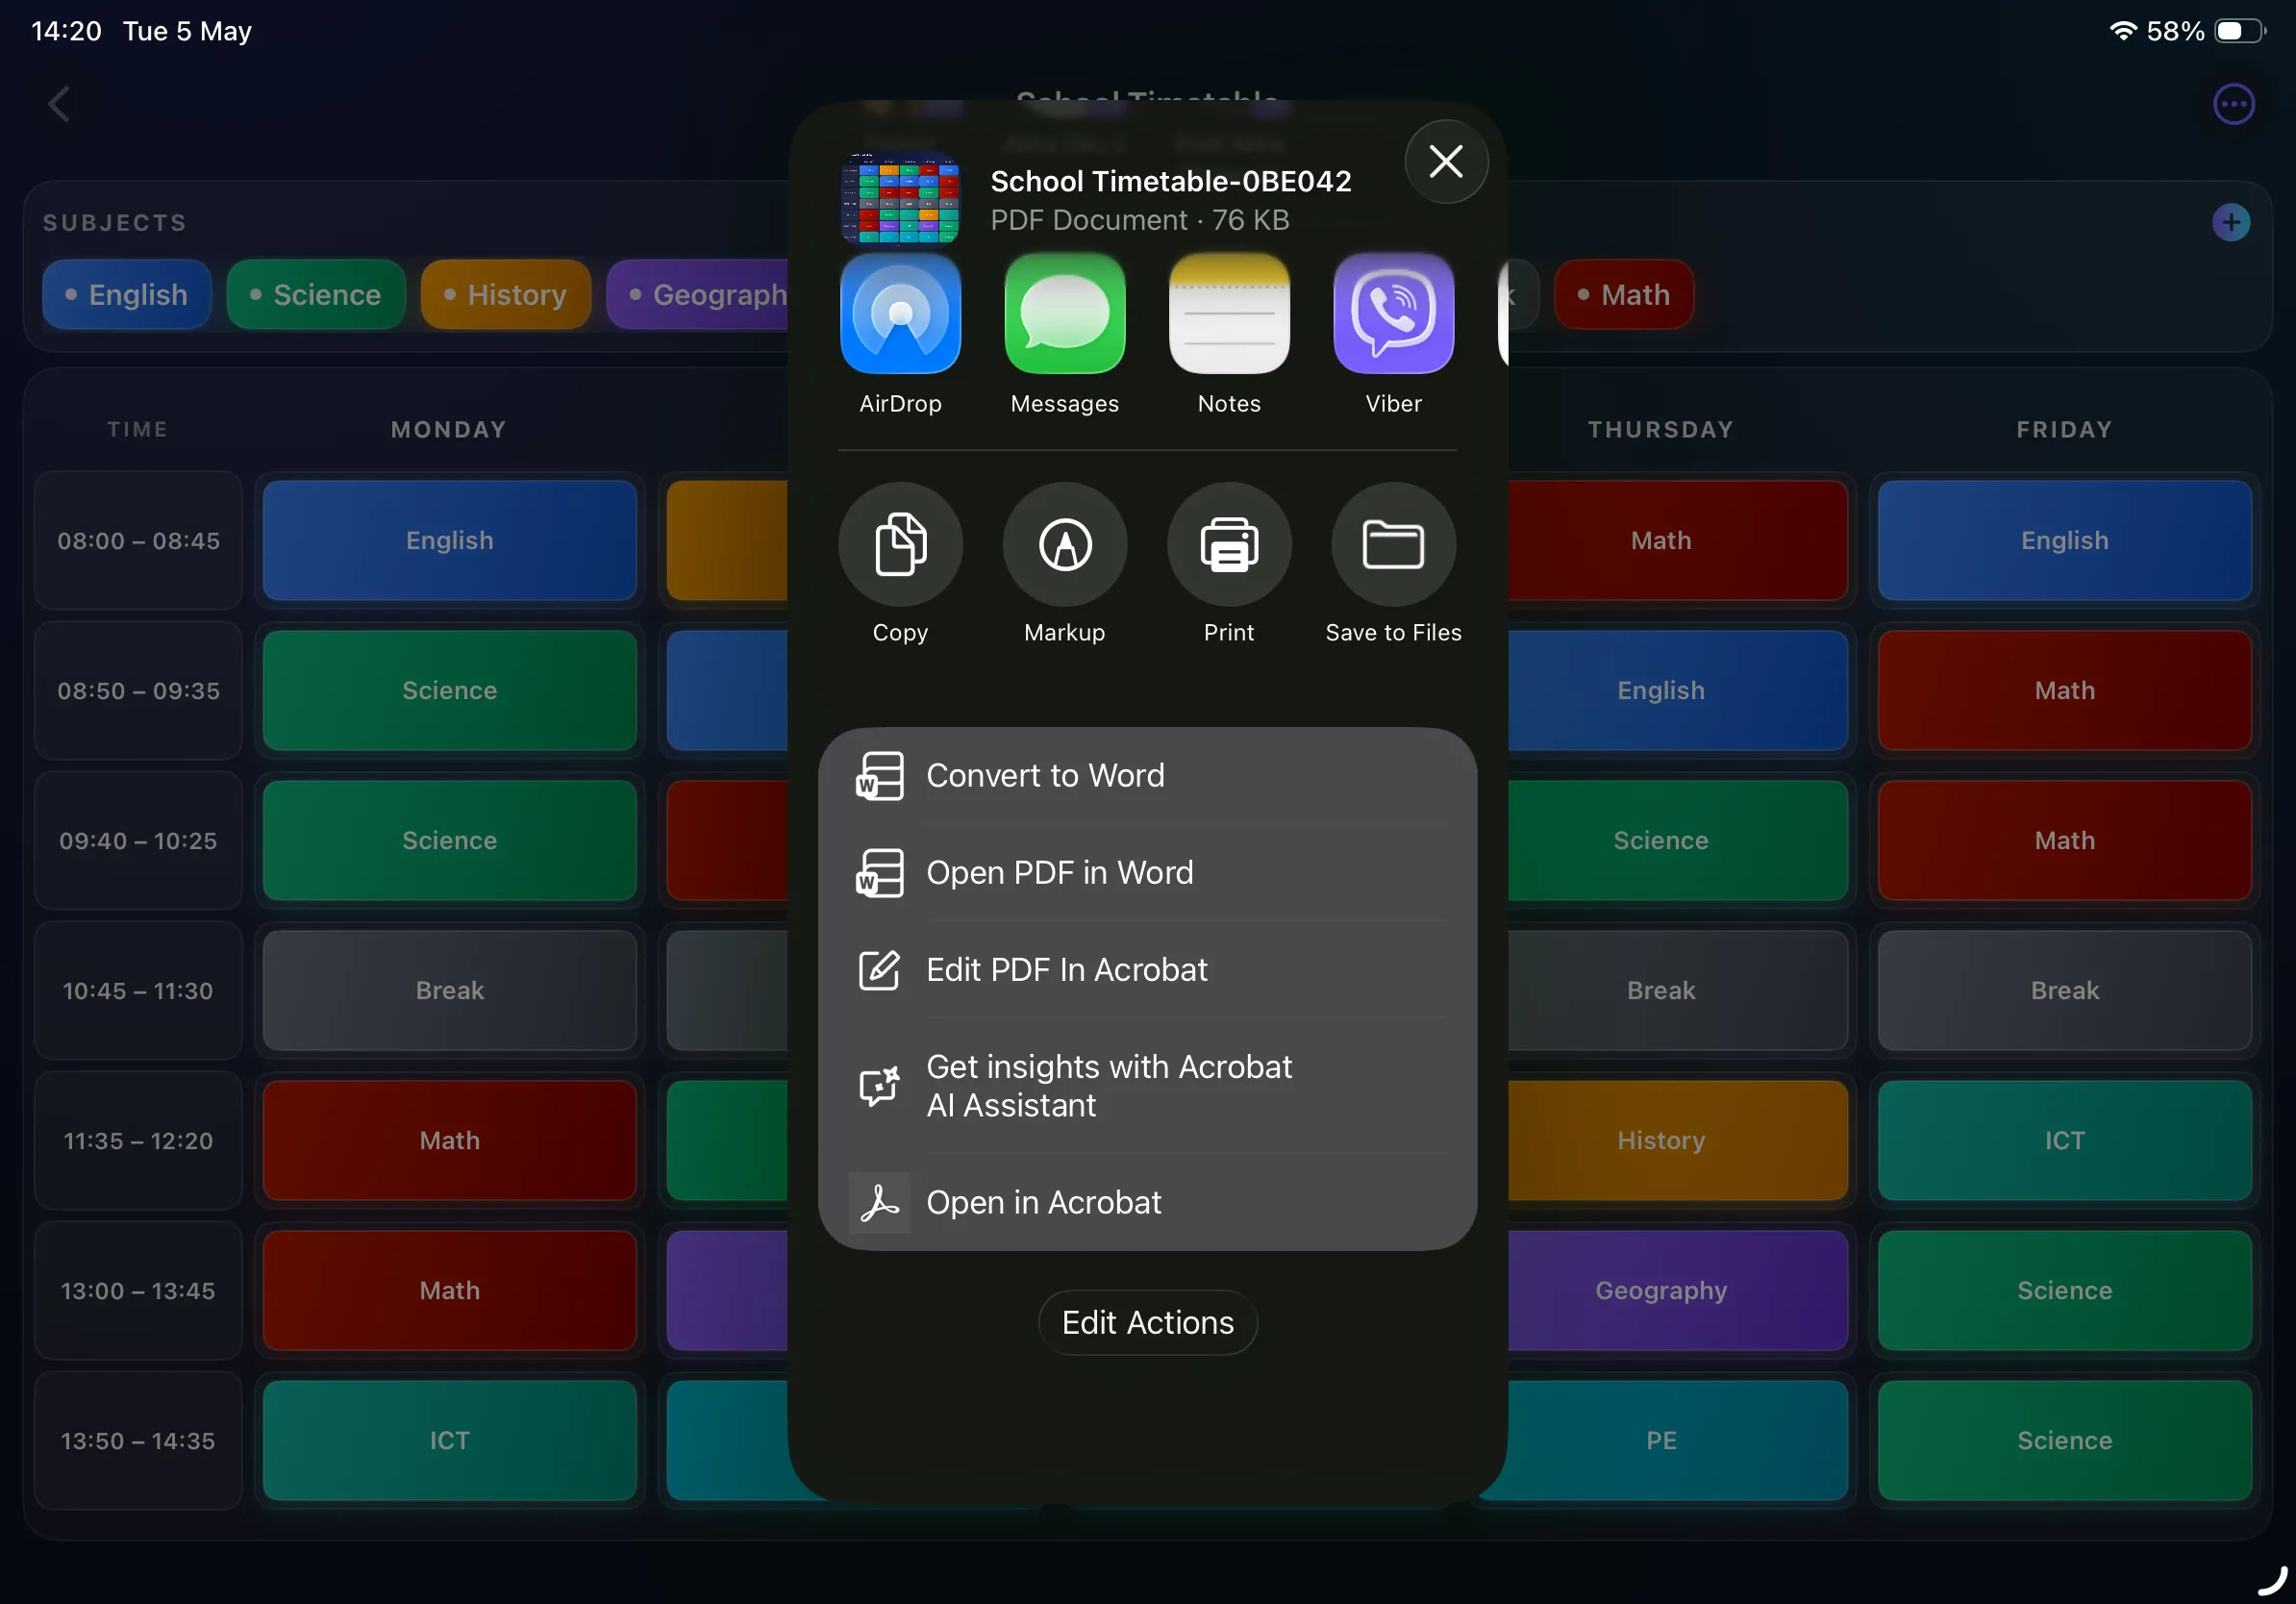This screenshot has width=2296, height=1604.
Task: Select Open PDF in Word
Action: [1147, 873]
